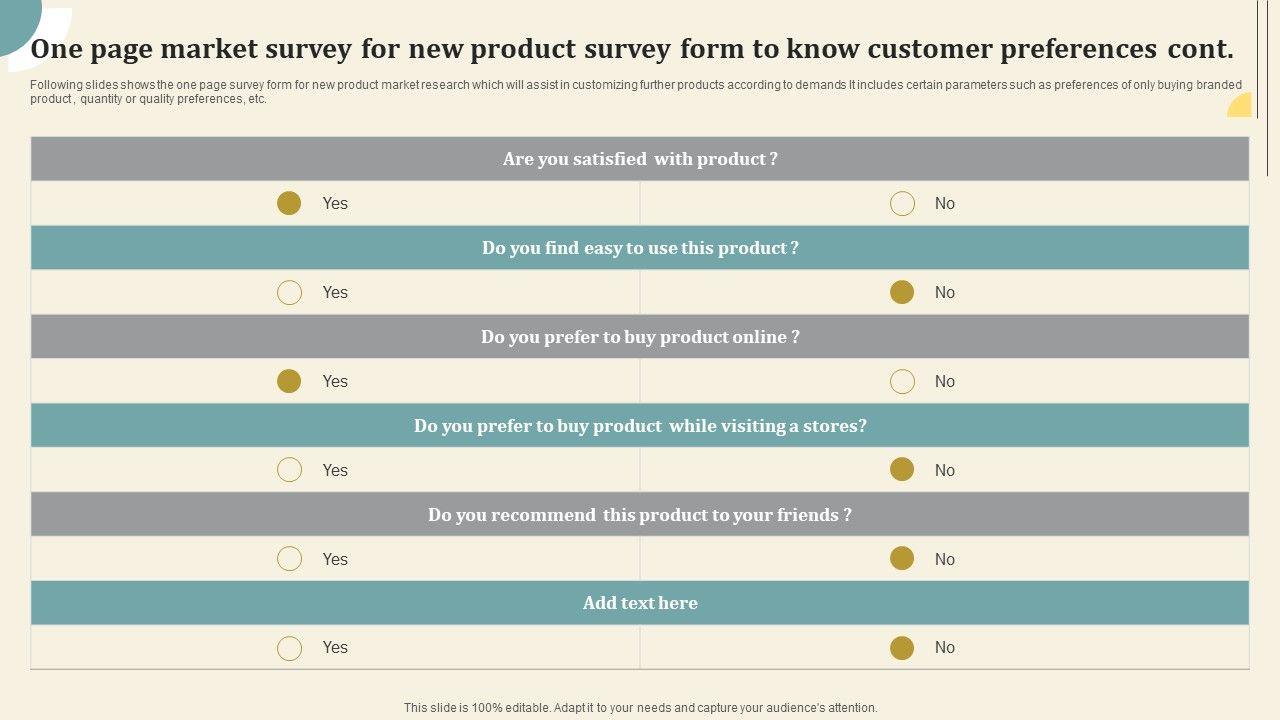Click the slide title 'One page market survey'
The width and height of the screenshot is (1280, 720).
[x=632, y=49]
